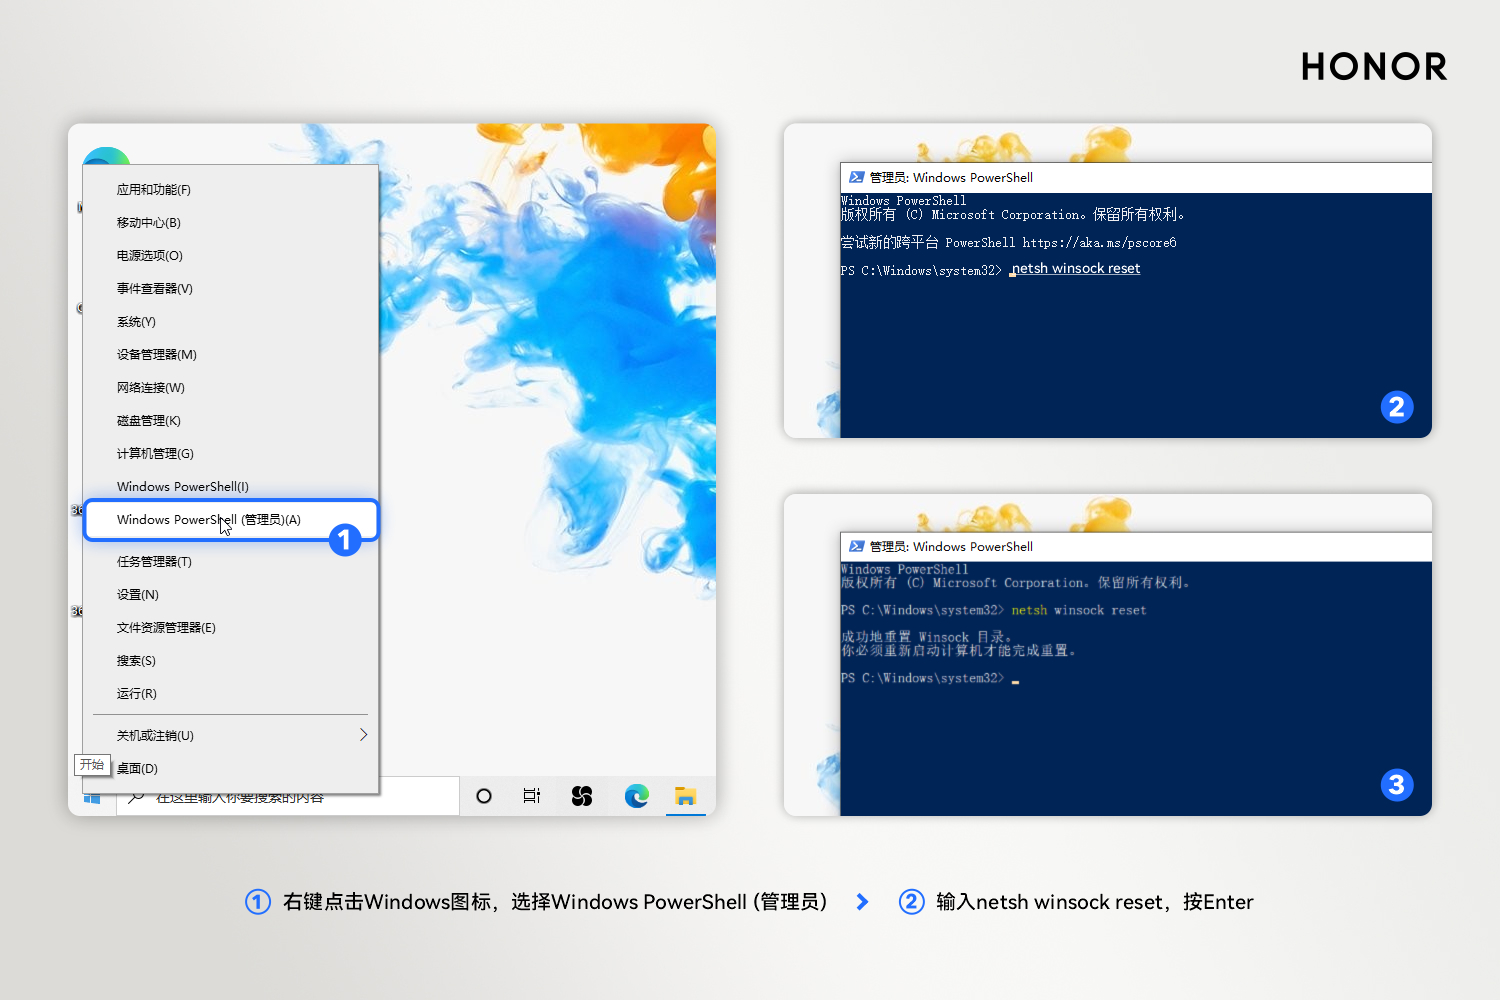Click 系统(Y) menu entry
This screenshot has height=1000, width=1500.
pos(231,322)
